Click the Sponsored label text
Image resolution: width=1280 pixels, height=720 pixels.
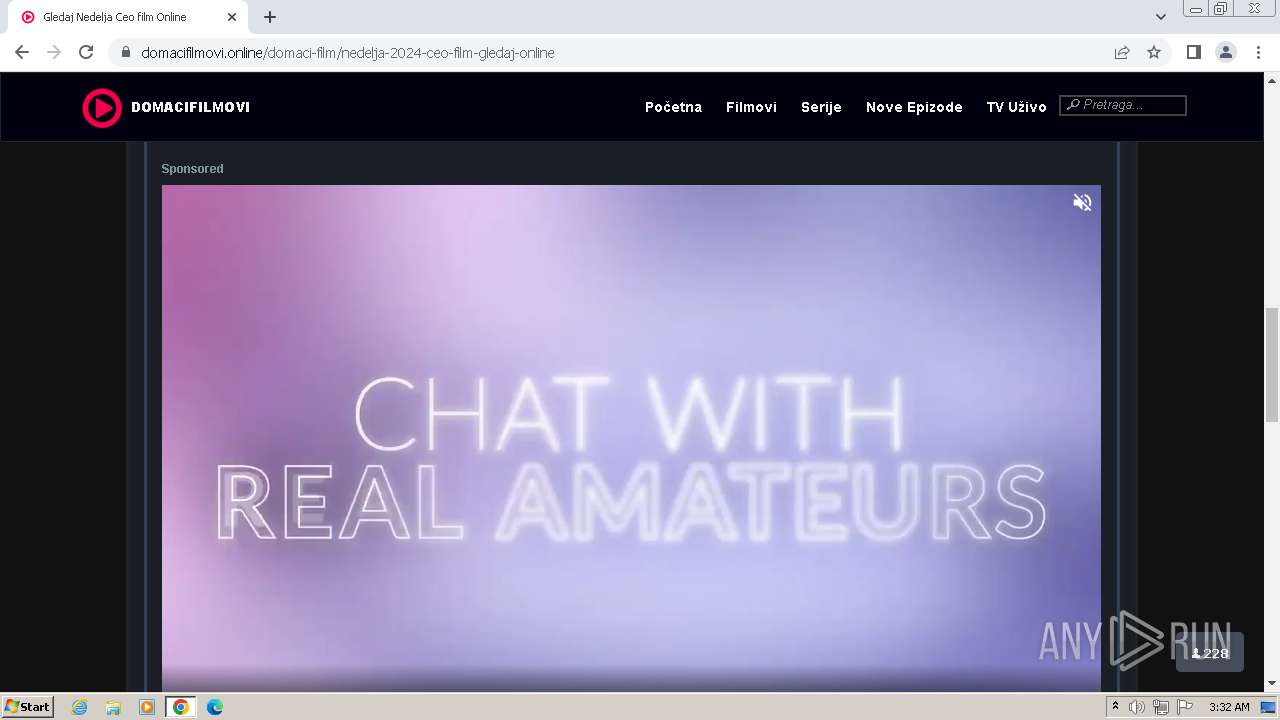coord(192,169)
